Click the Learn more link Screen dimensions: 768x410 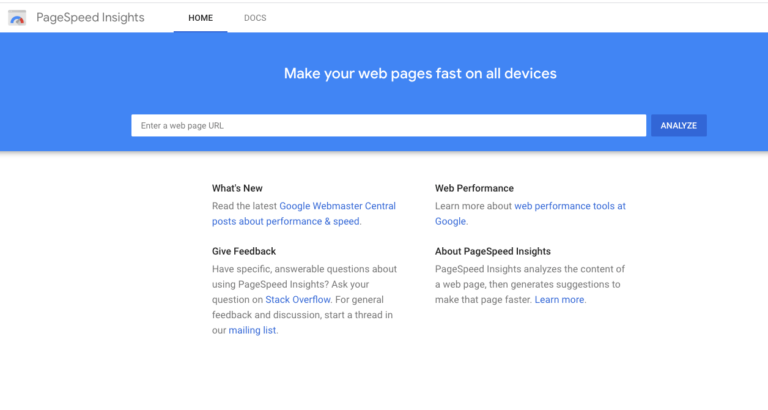[559, 300]
